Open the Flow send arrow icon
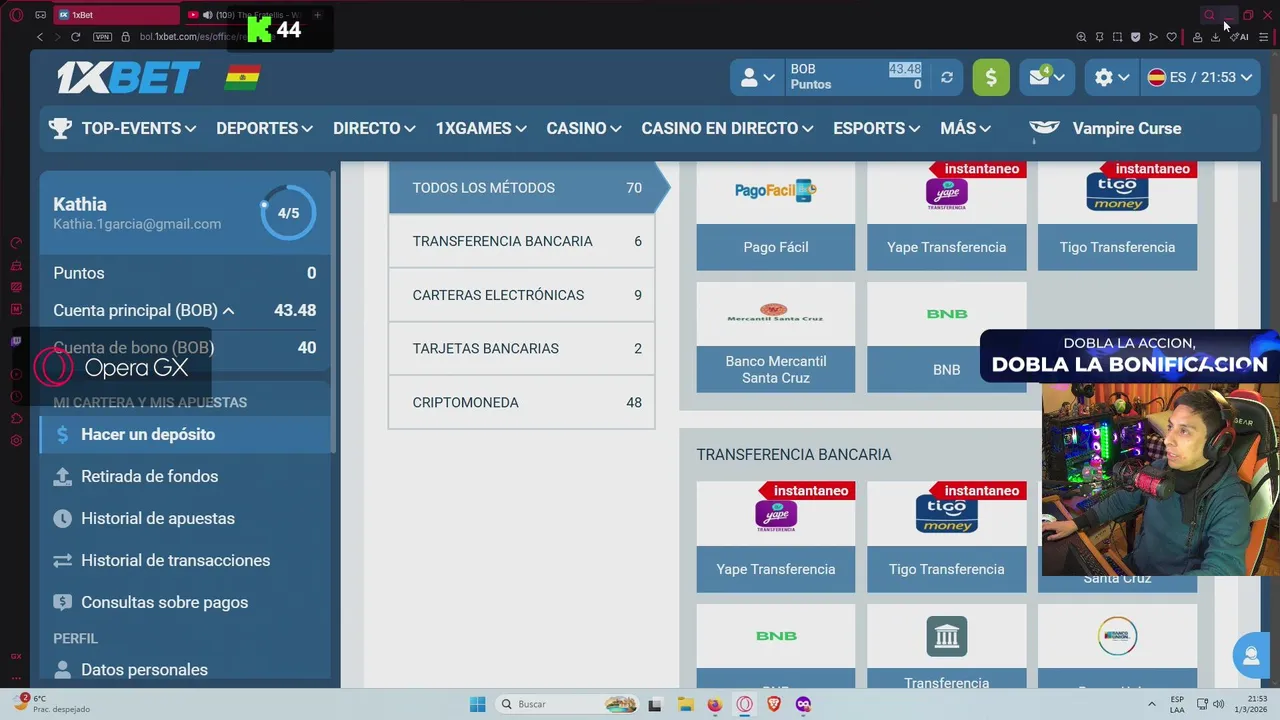The height and width of the screenshot is (720, 1280). 1153,37
